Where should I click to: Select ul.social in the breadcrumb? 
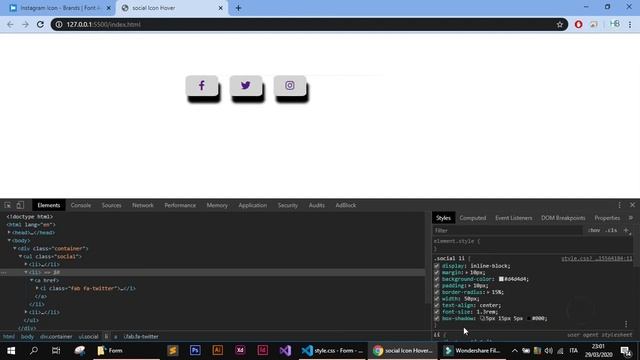pos(89,337)
